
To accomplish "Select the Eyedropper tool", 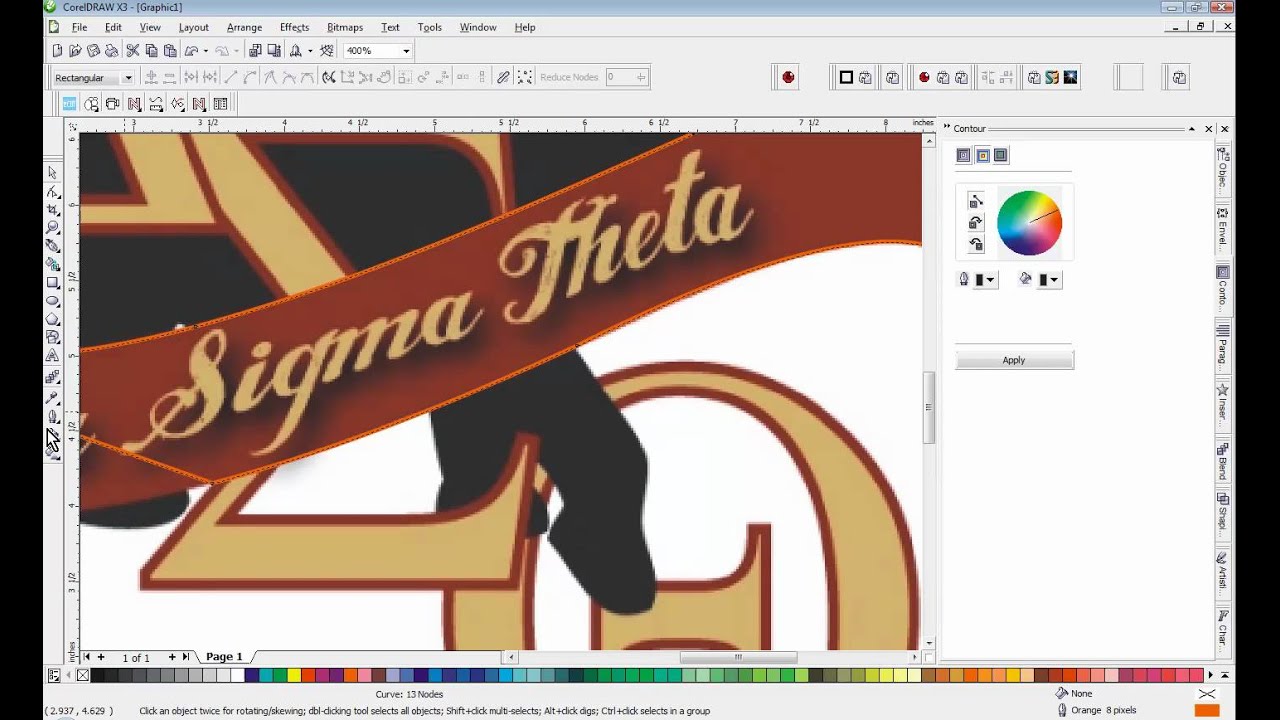I will point(53,398).
